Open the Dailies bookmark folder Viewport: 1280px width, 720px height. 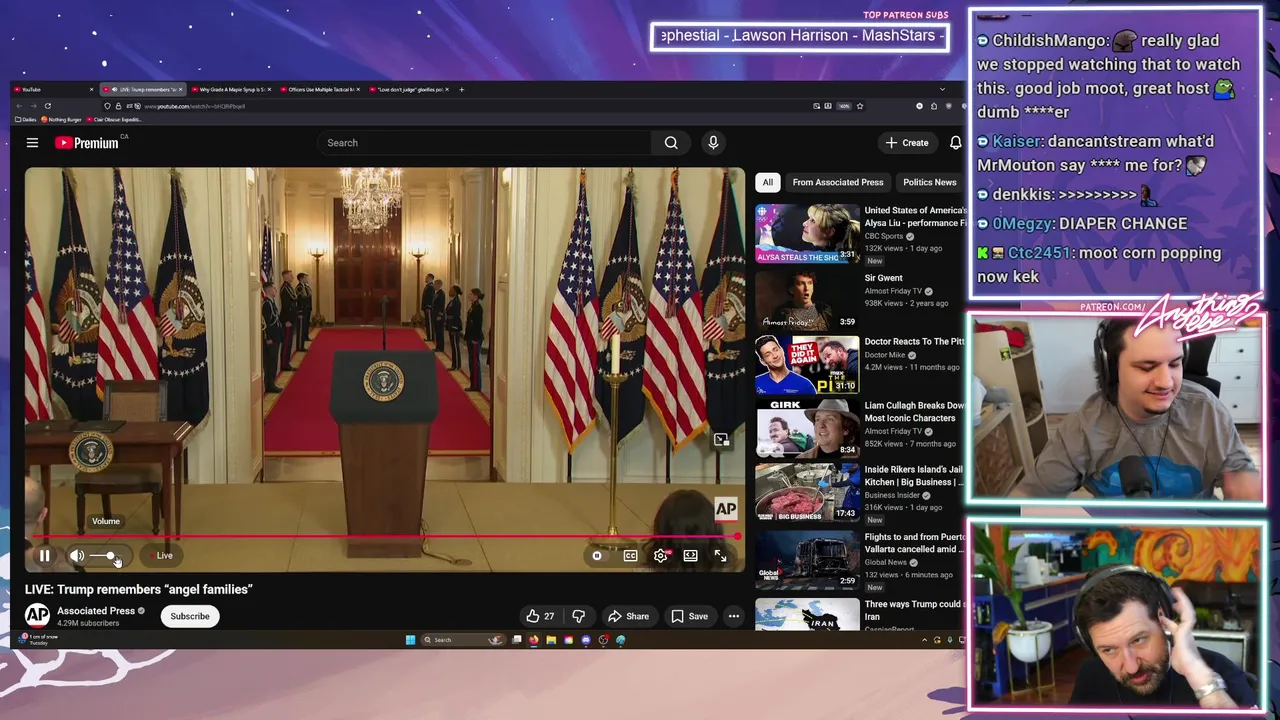[26, 120]
